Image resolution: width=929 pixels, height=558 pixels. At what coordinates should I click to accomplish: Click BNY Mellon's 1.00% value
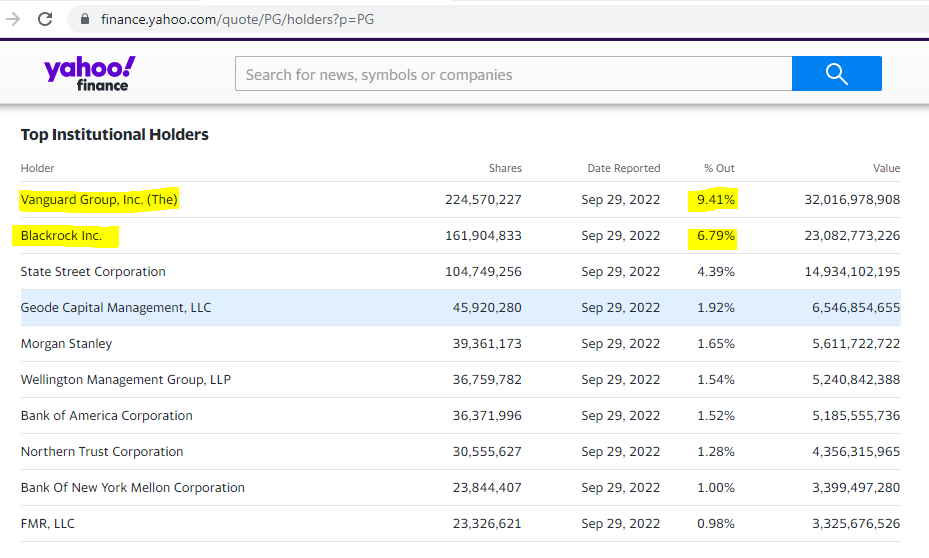tap(716, 488)
